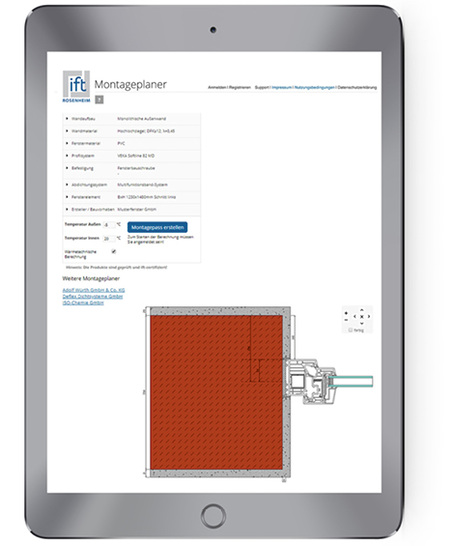Zoom out with the minus control

346,320
